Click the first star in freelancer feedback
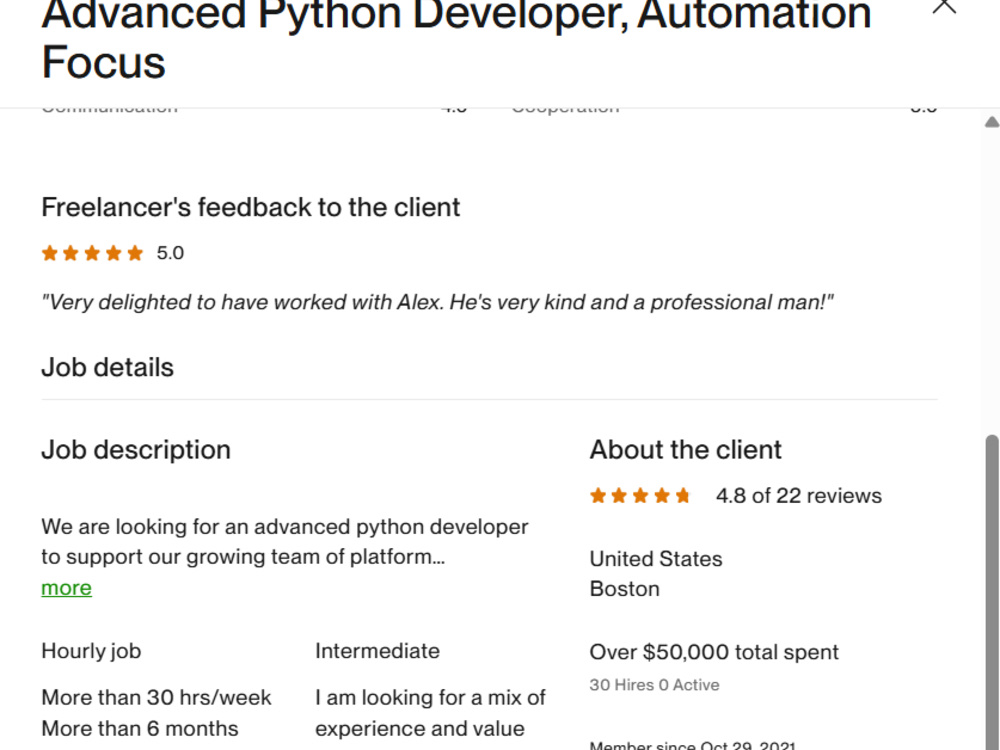The image size is (1000, 750). pyautogui.click(x=50, y=253)
